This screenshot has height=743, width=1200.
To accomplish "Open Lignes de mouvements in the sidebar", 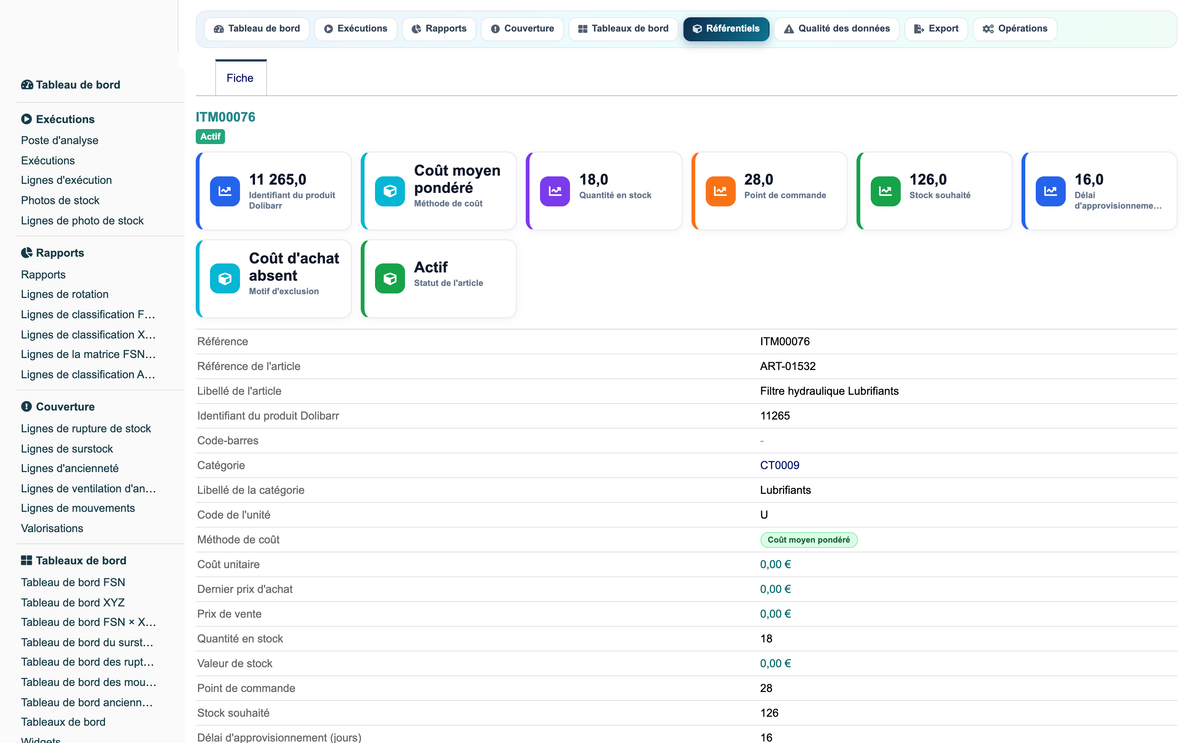I will [78, 509].
